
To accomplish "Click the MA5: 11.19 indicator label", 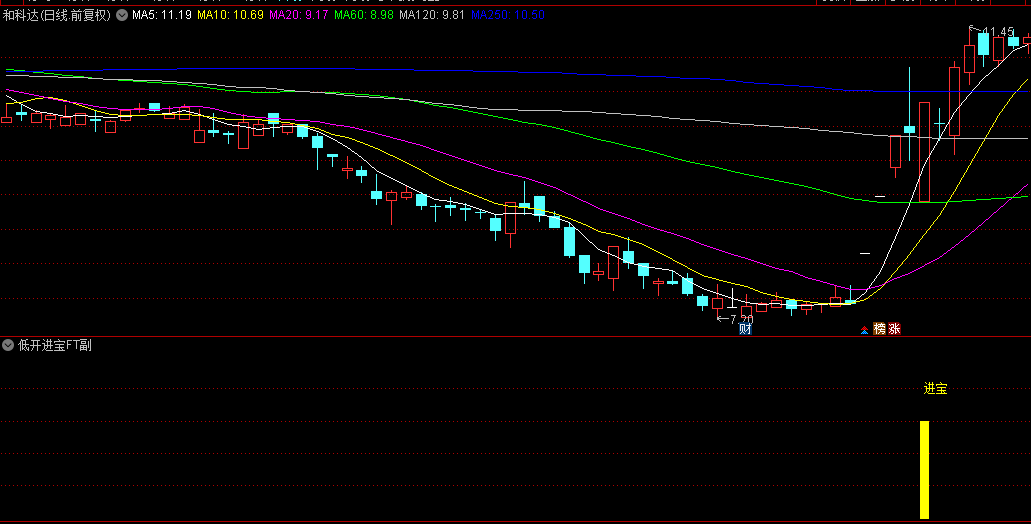I will 162,15.
